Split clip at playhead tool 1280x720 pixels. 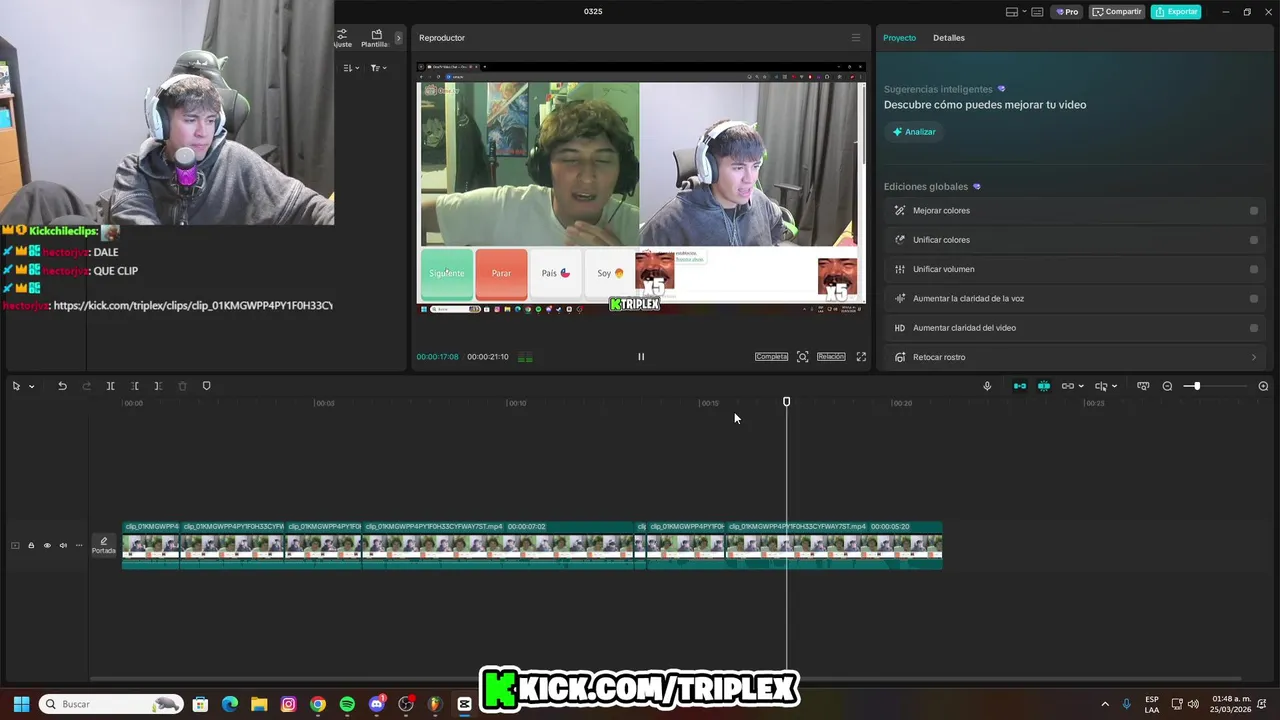pos(111,386)
